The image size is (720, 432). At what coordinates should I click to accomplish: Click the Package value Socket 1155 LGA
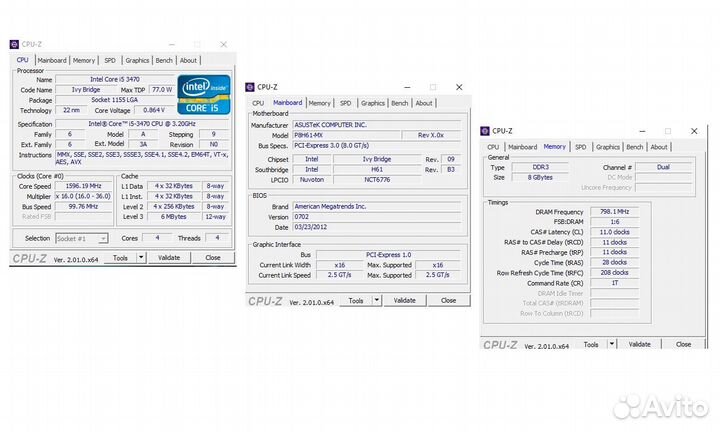click(115, 100)
